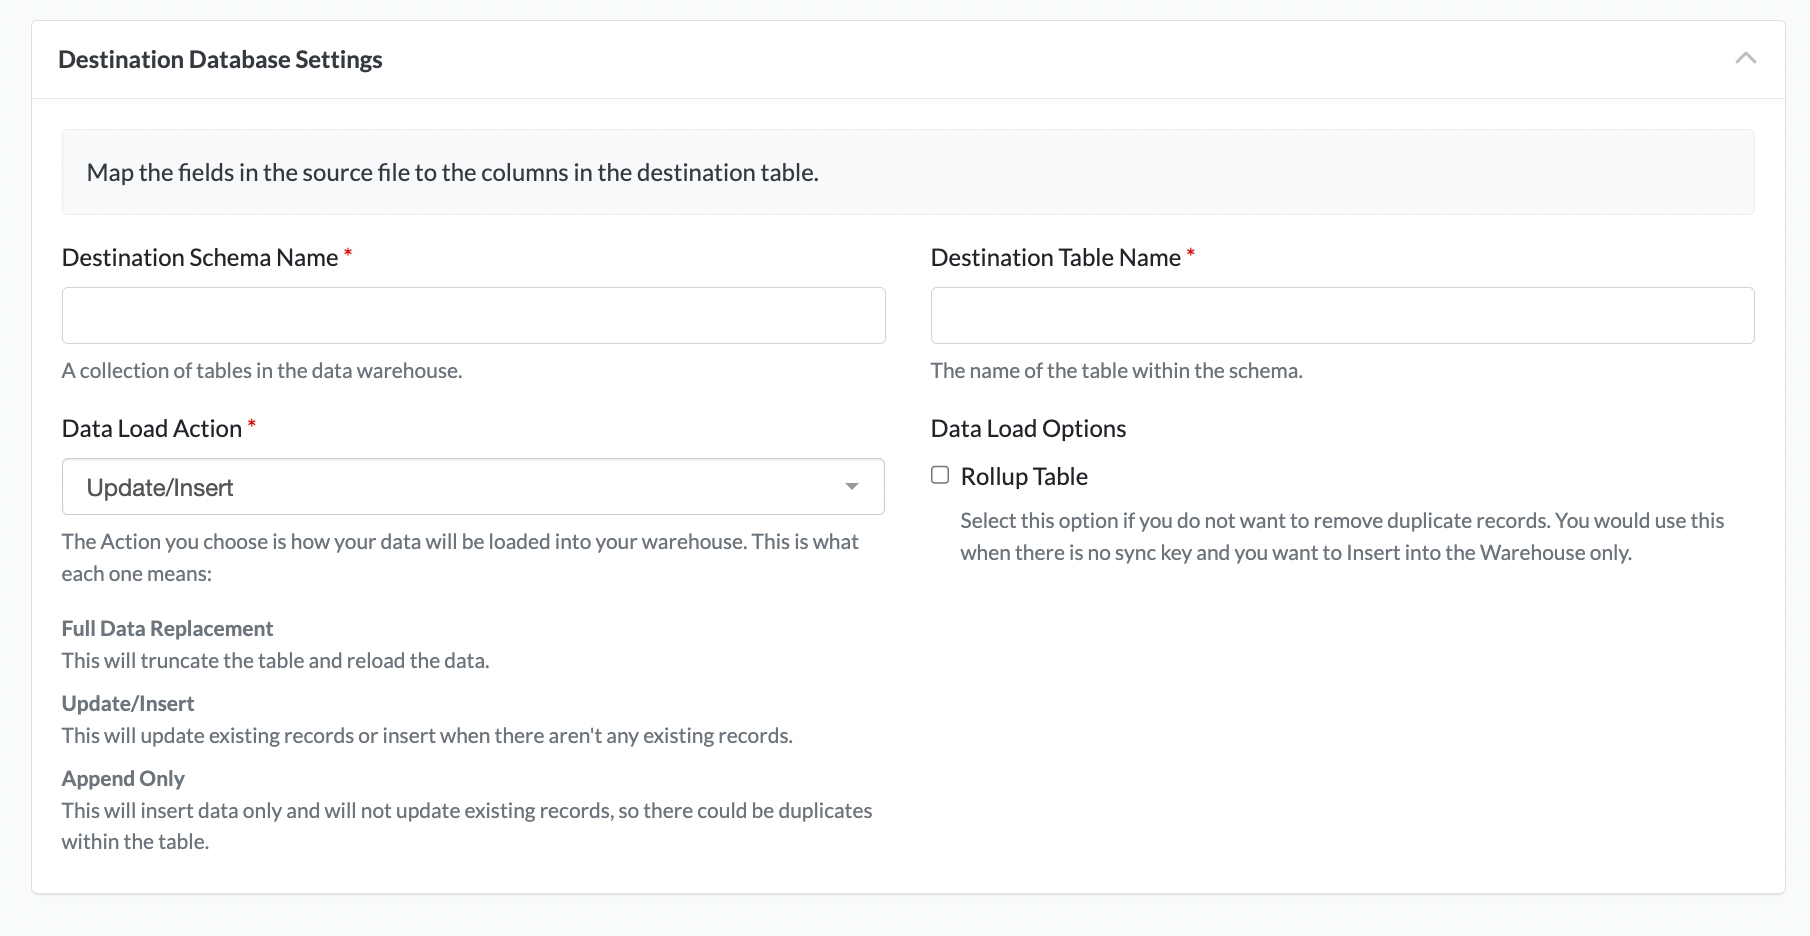Collapse the Destination Database Settings panel chevron
The image size is (1810, 936).
[x=1745, y=59]
